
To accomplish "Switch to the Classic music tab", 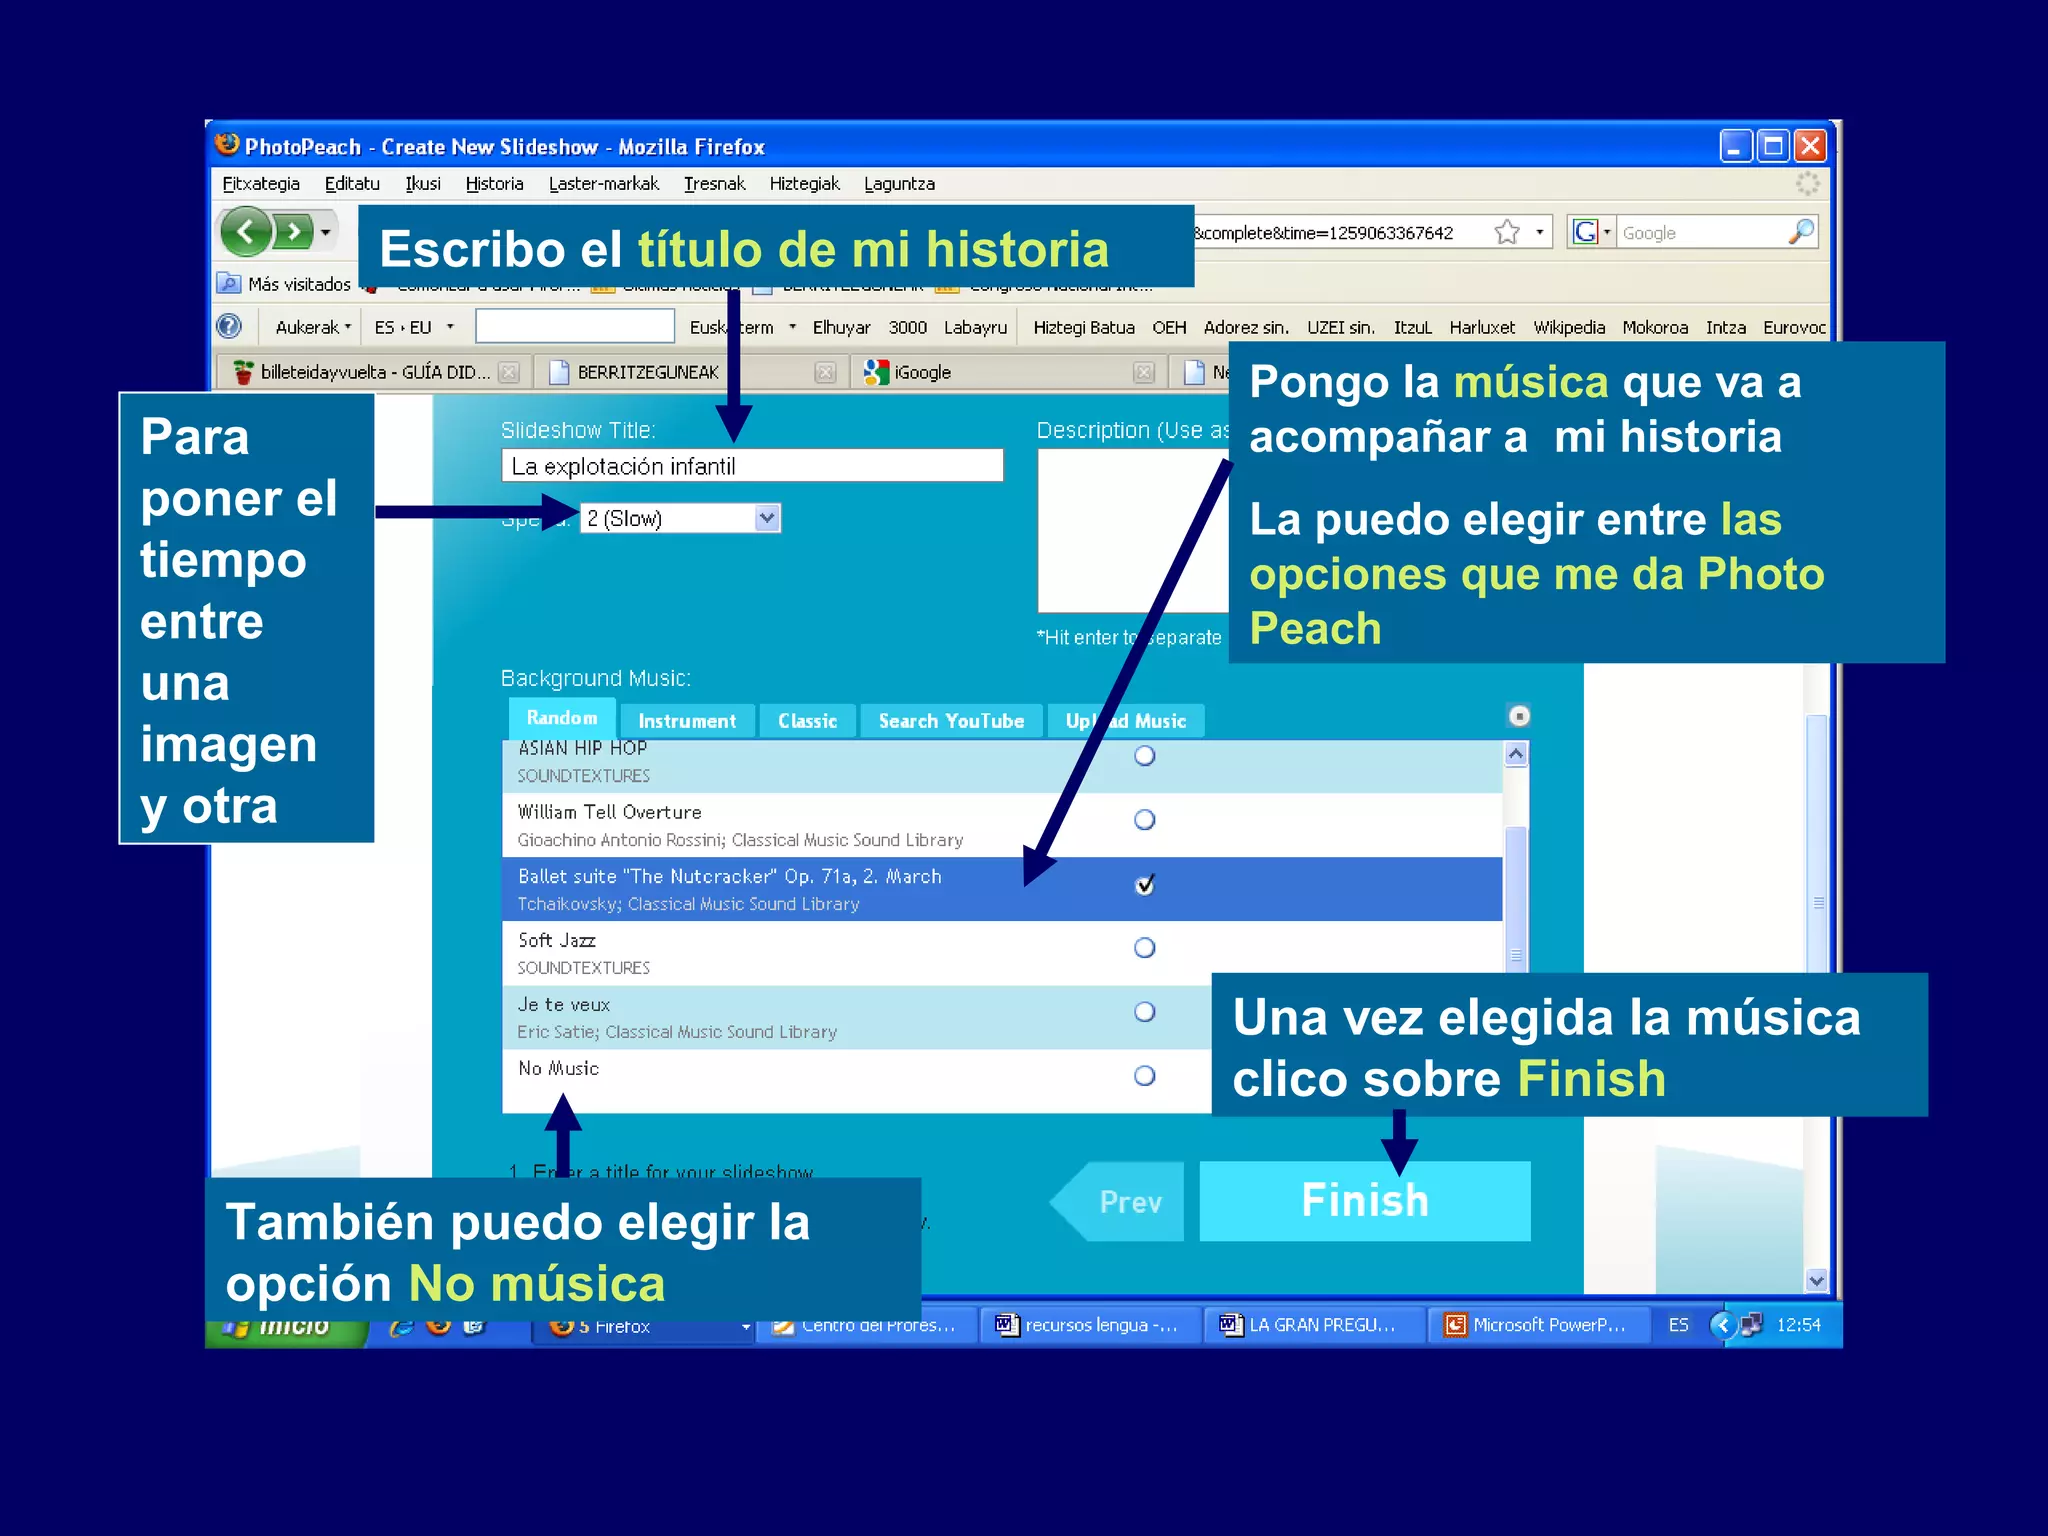I will click(807, 721).
